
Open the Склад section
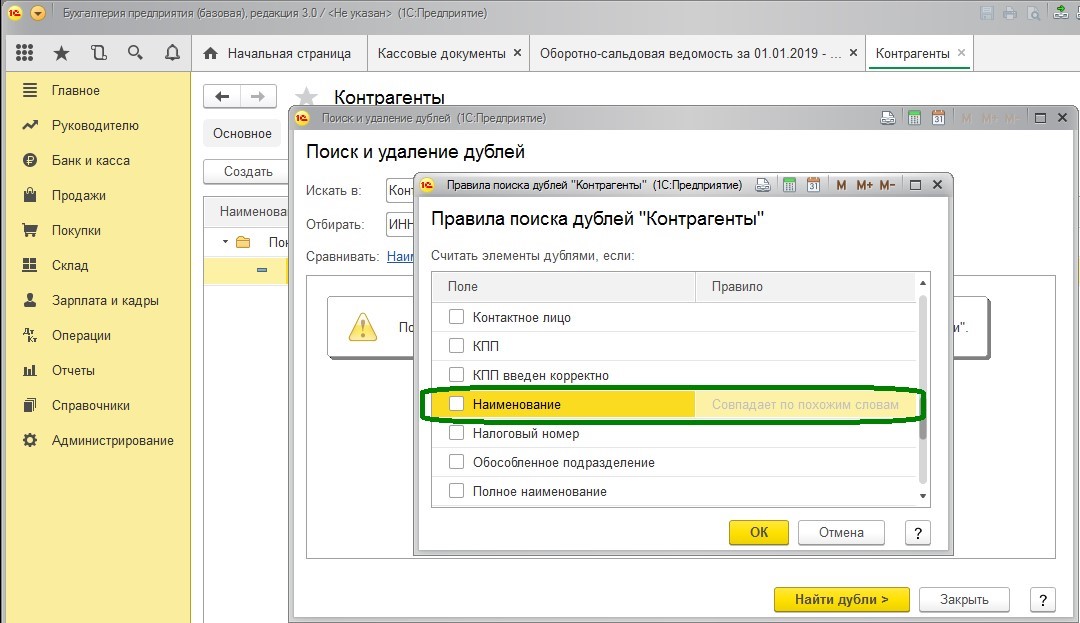click(70, 266)
